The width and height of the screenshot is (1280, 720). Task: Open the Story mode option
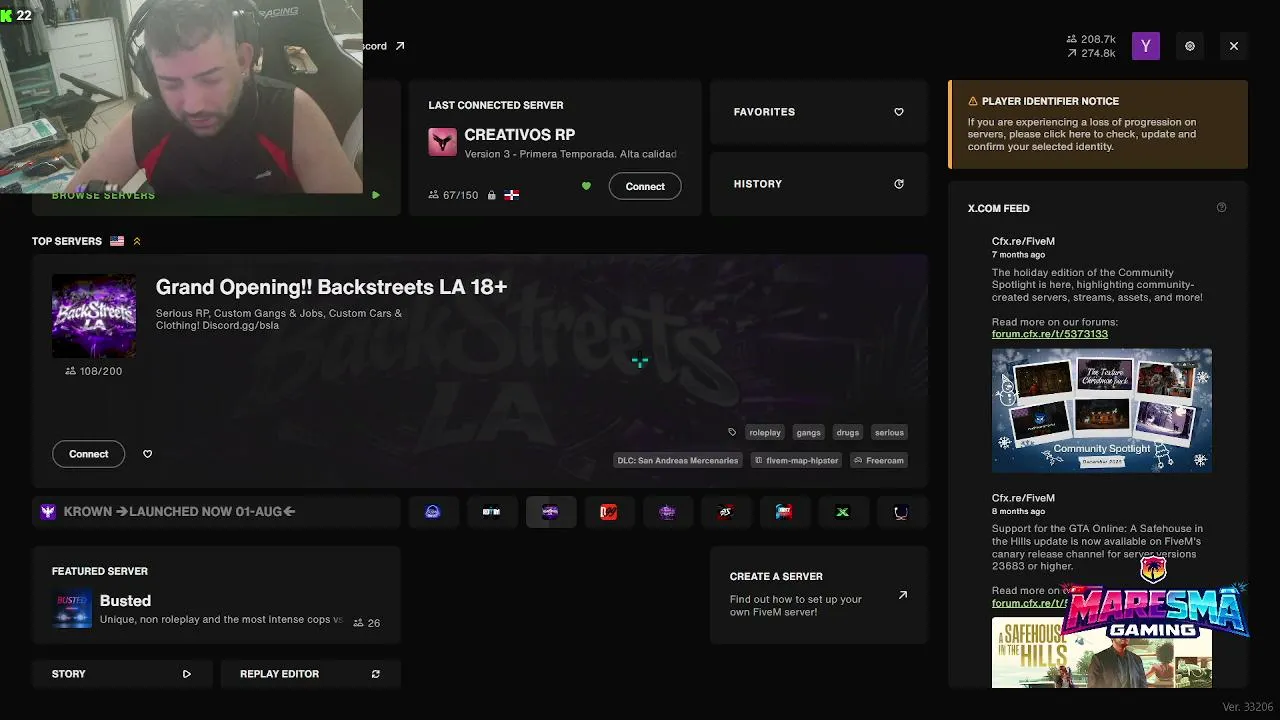pos(122,674)
